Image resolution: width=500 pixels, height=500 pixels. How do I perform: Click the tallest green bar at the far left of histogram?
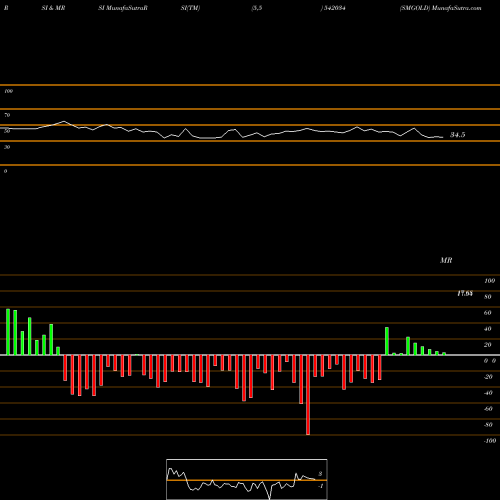[x=8, y=332]
